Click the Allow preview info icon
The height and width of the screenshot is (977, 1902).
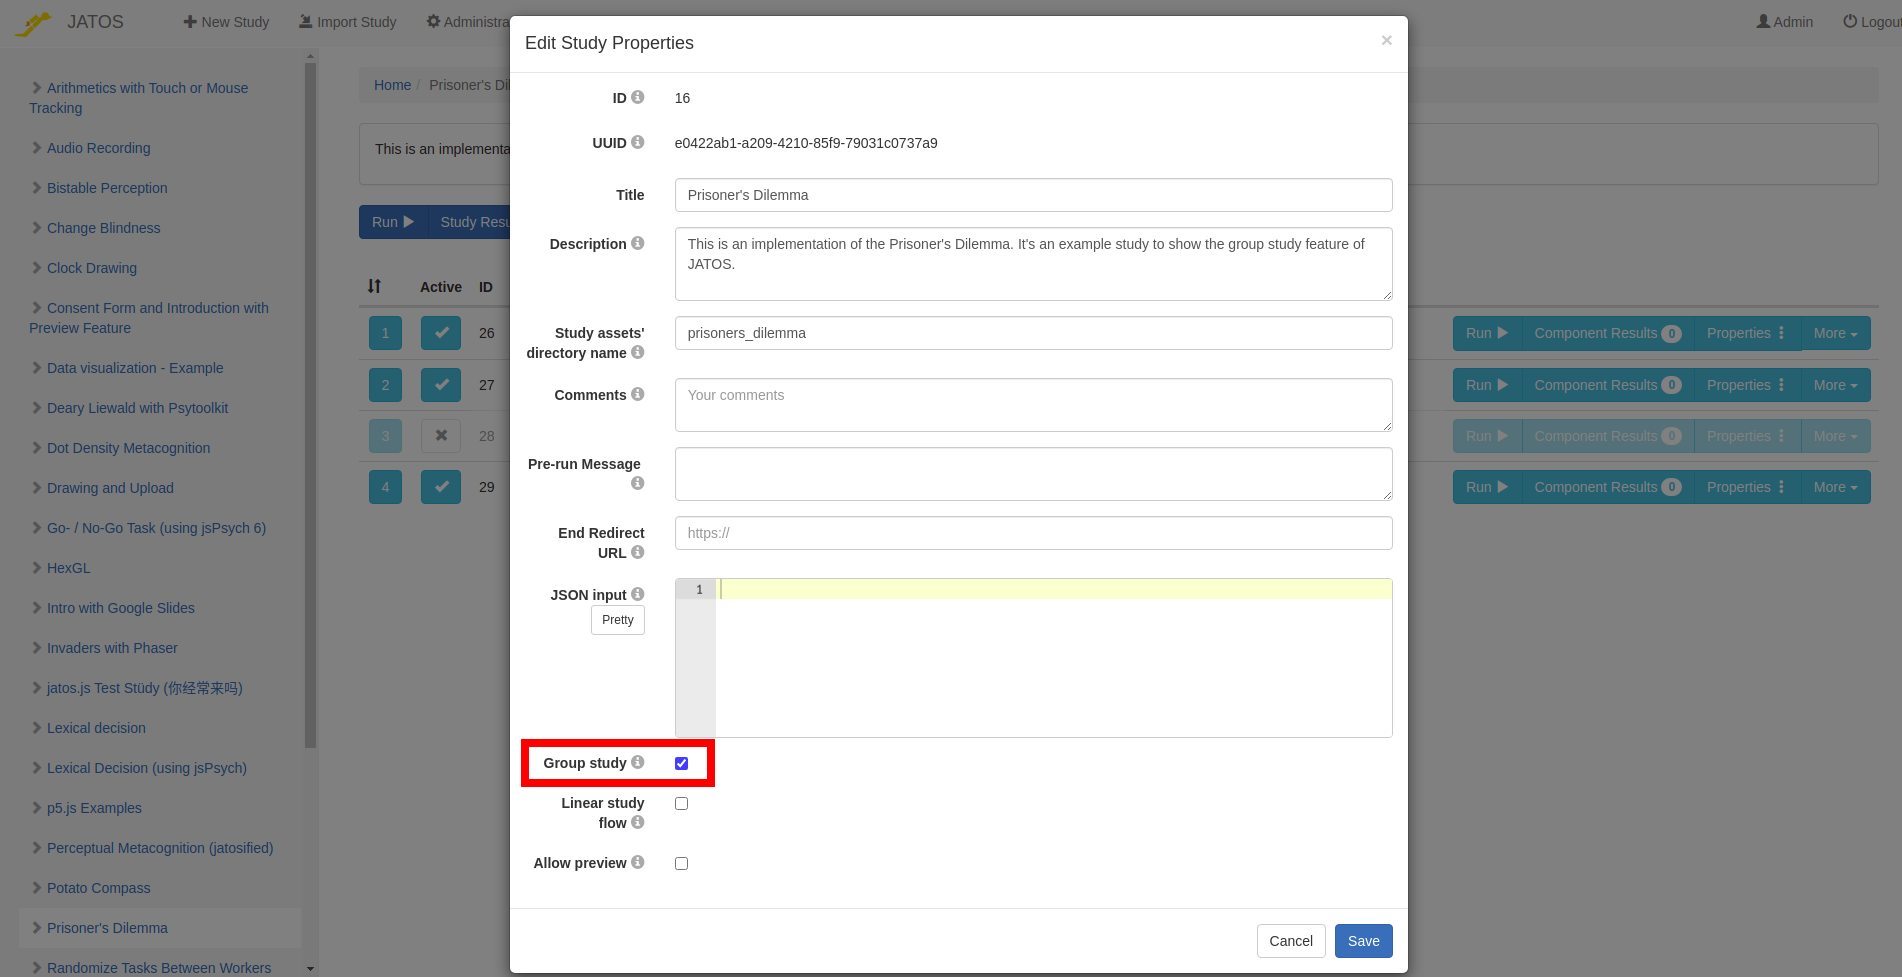pyautogui.click(x=637, y=862)
